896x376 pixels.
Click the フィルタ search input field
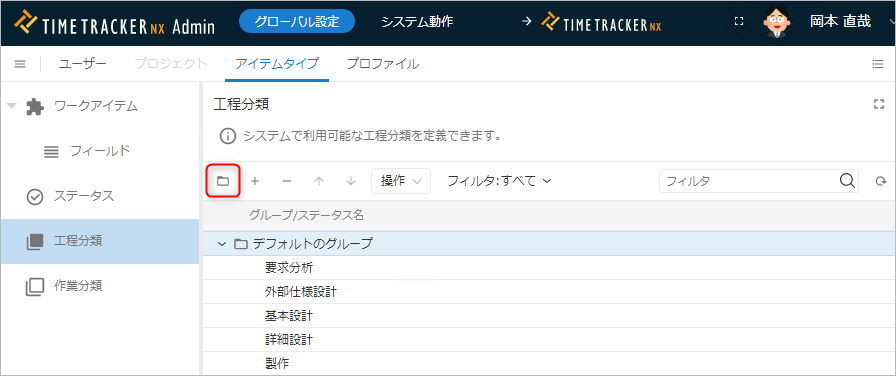(x=749, y=181)
